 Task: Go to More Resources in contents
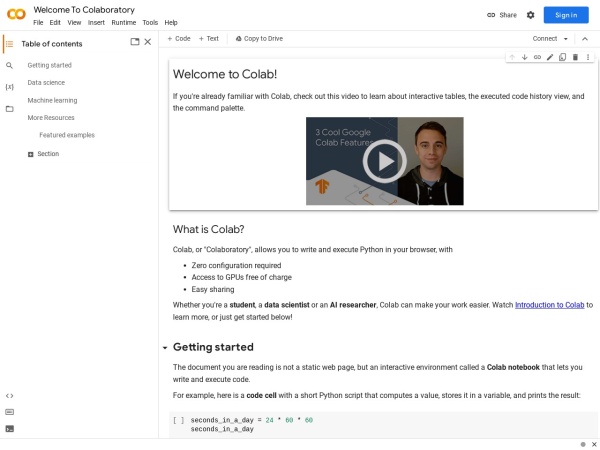51,118
